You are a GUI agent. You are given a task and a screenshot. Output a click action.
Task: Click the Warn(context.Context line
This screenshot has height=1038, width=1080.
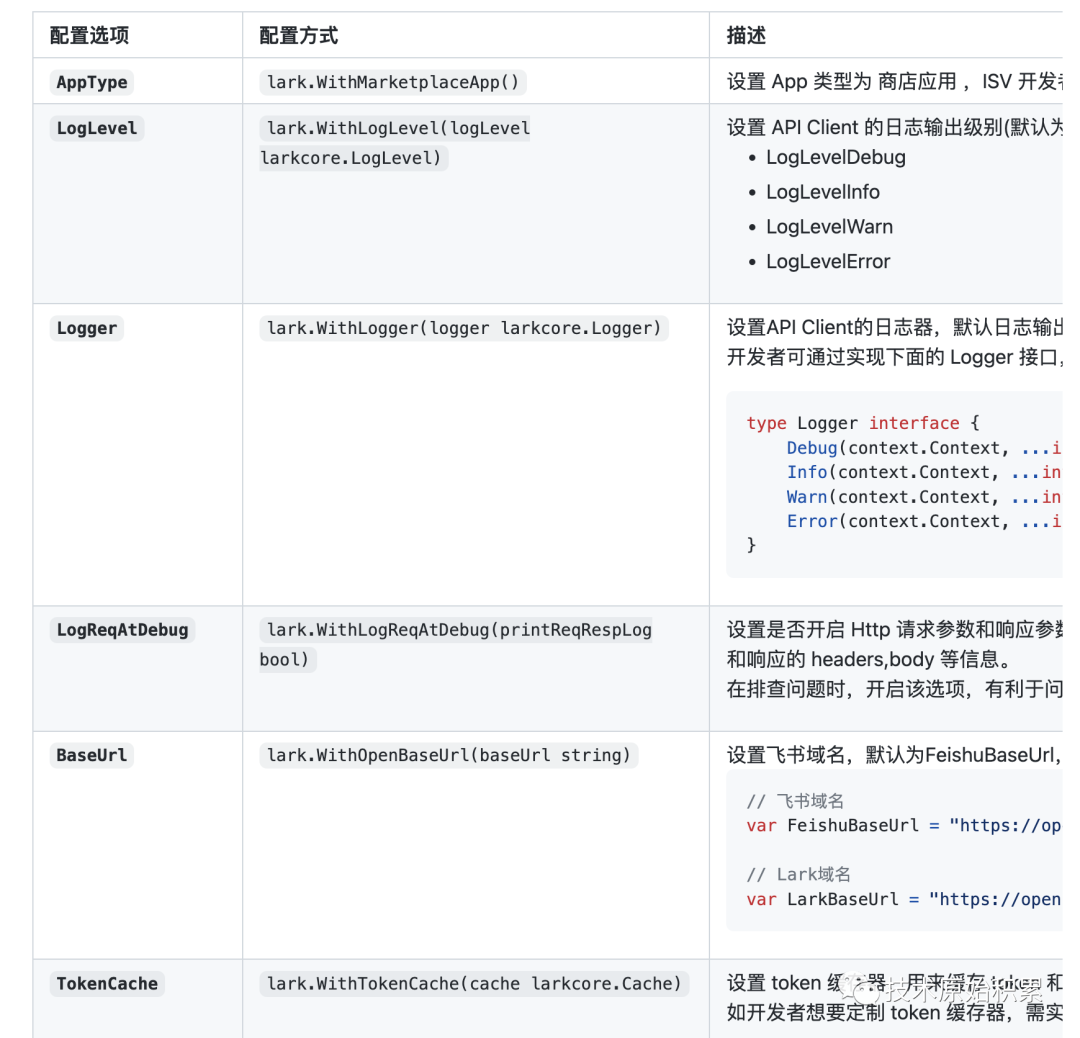[924, 497]
